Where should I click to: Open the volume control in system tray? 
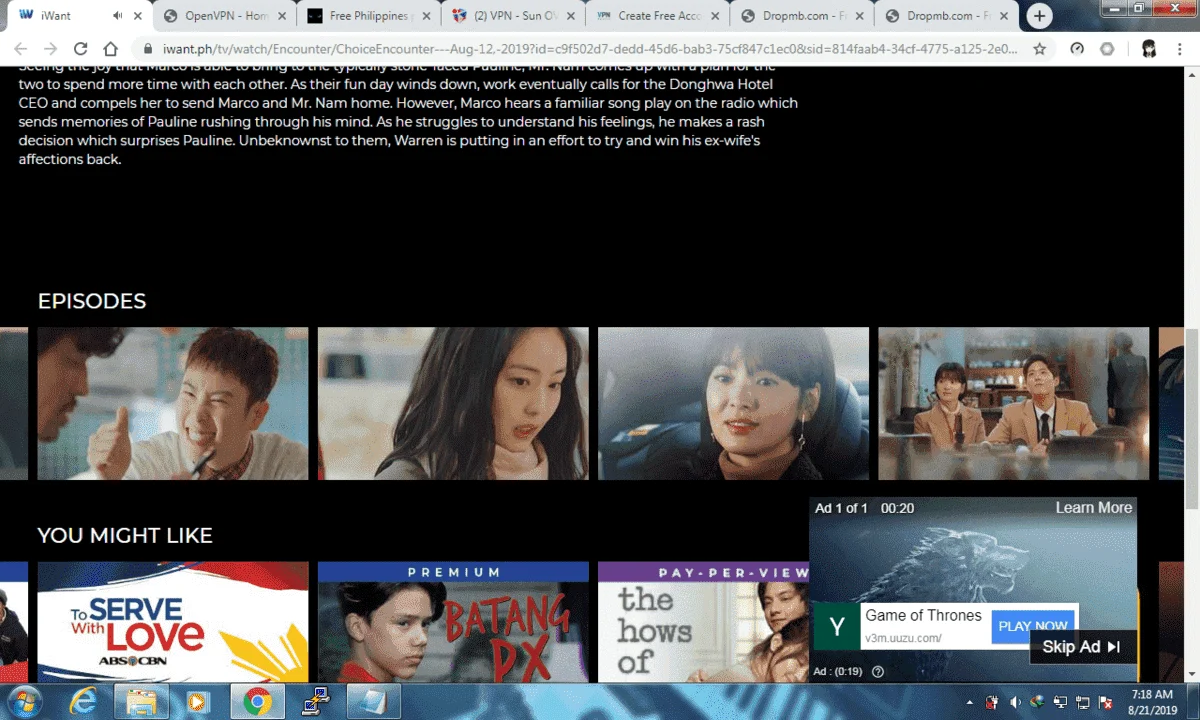click(1015, 703)
